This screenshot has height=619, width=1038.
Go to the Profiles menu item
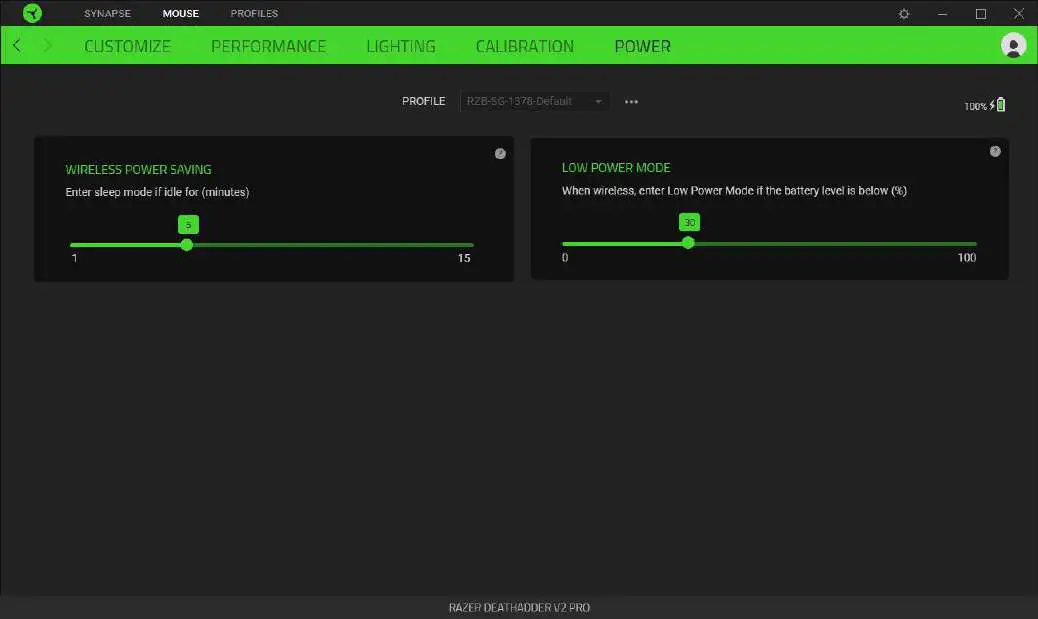253,13
